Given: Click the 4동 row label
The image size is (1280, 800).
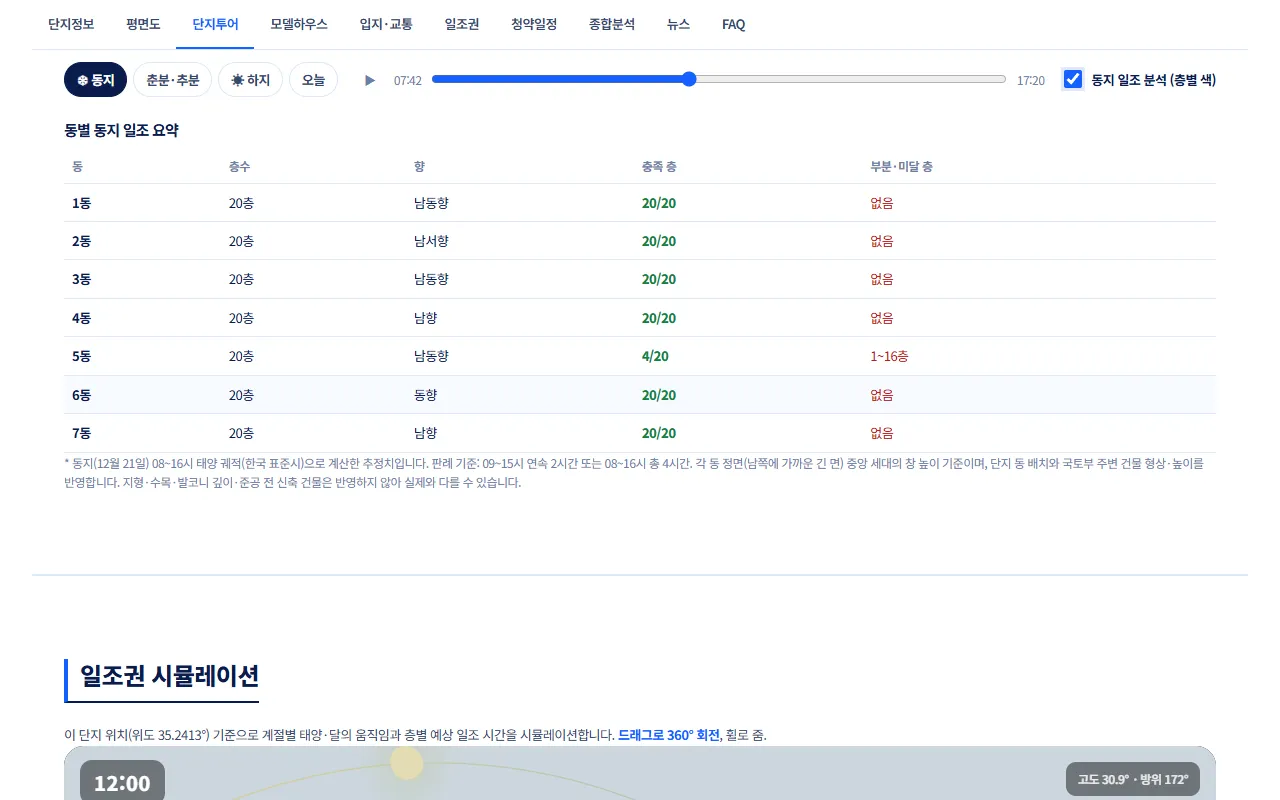Looking at the screenshot, I should (81, 318).
